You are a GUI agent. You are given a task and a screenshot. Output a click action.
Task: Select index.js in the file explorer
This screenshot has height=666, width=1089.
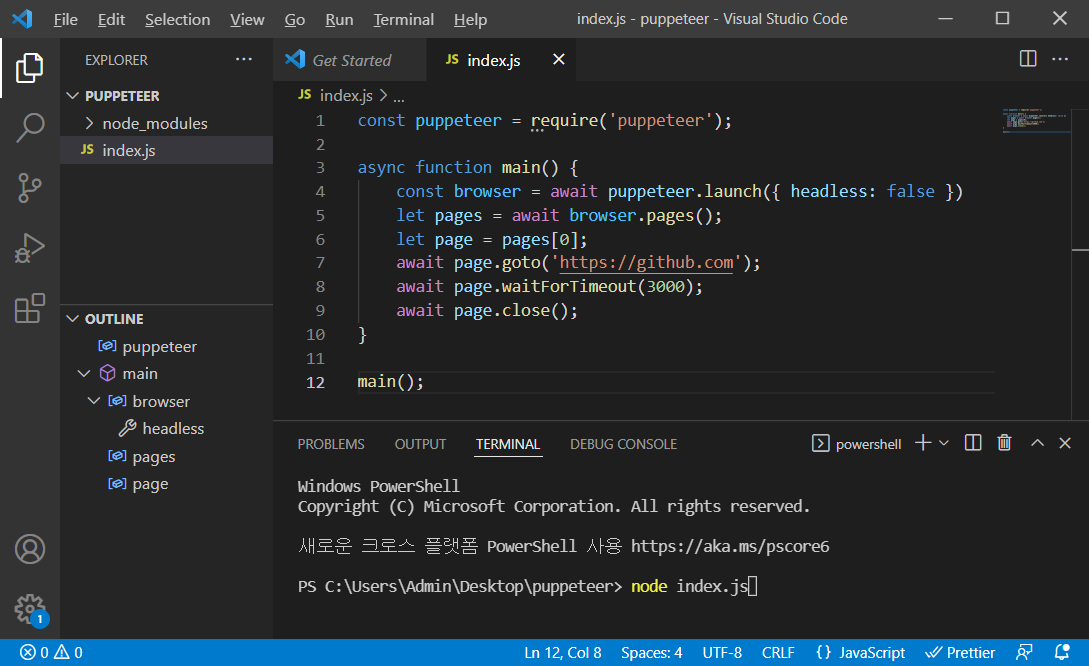167,150
